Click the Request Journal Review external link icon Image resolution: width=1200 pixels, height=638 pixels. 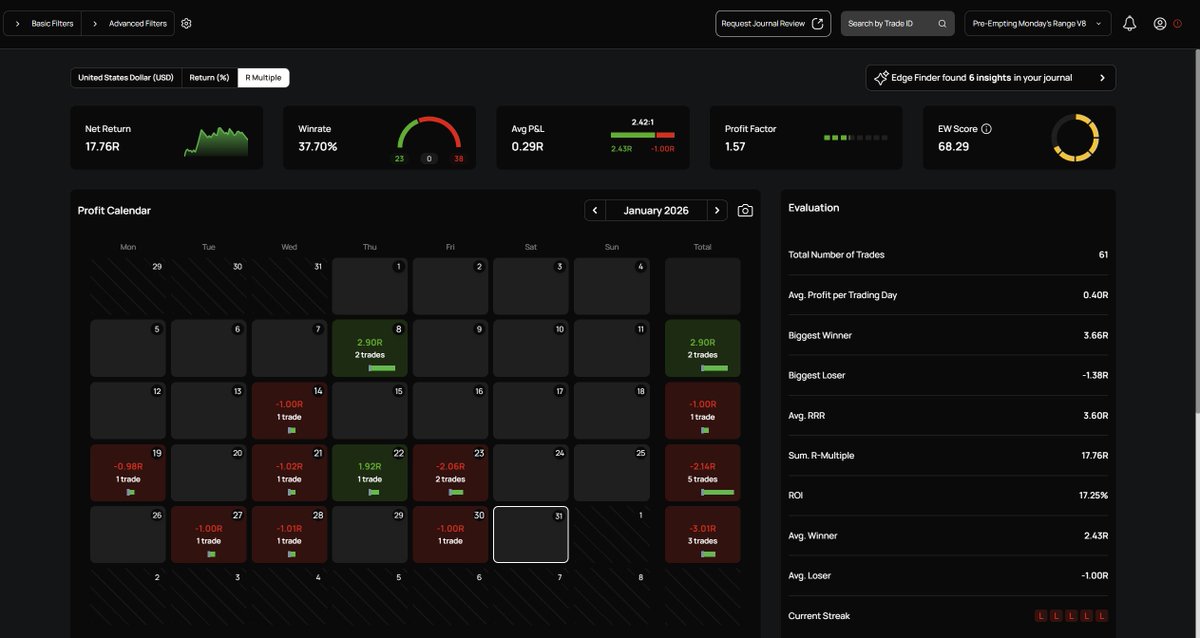818,23
